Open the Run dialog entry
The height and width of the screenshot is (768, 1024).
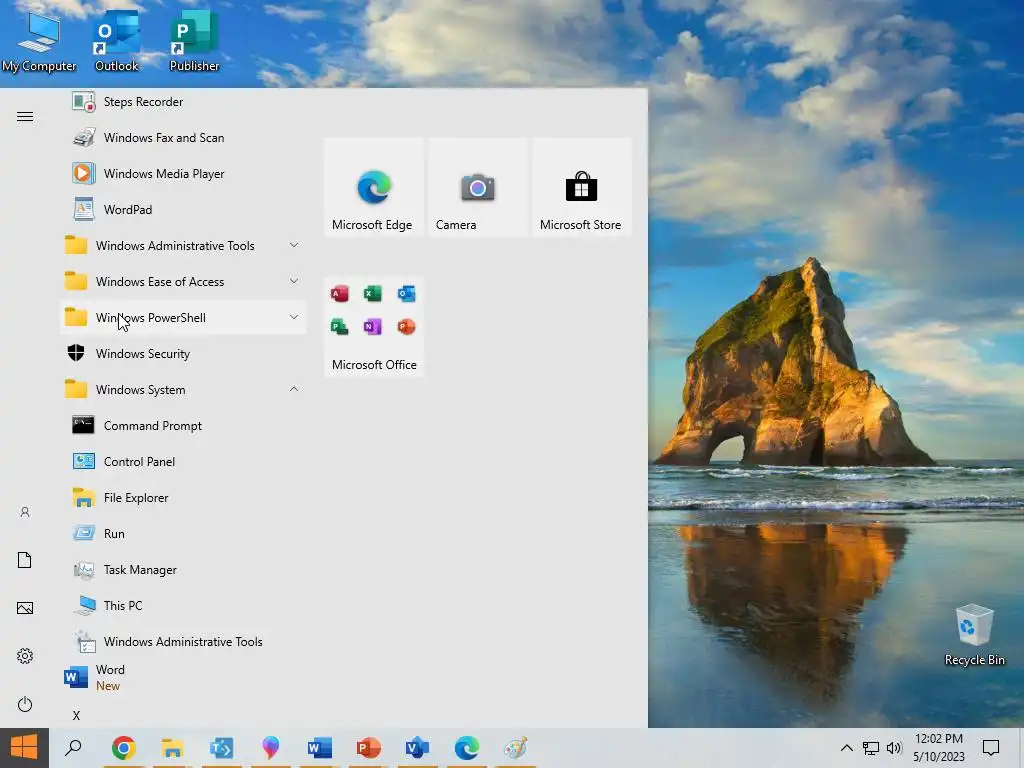tap(183, 534)
